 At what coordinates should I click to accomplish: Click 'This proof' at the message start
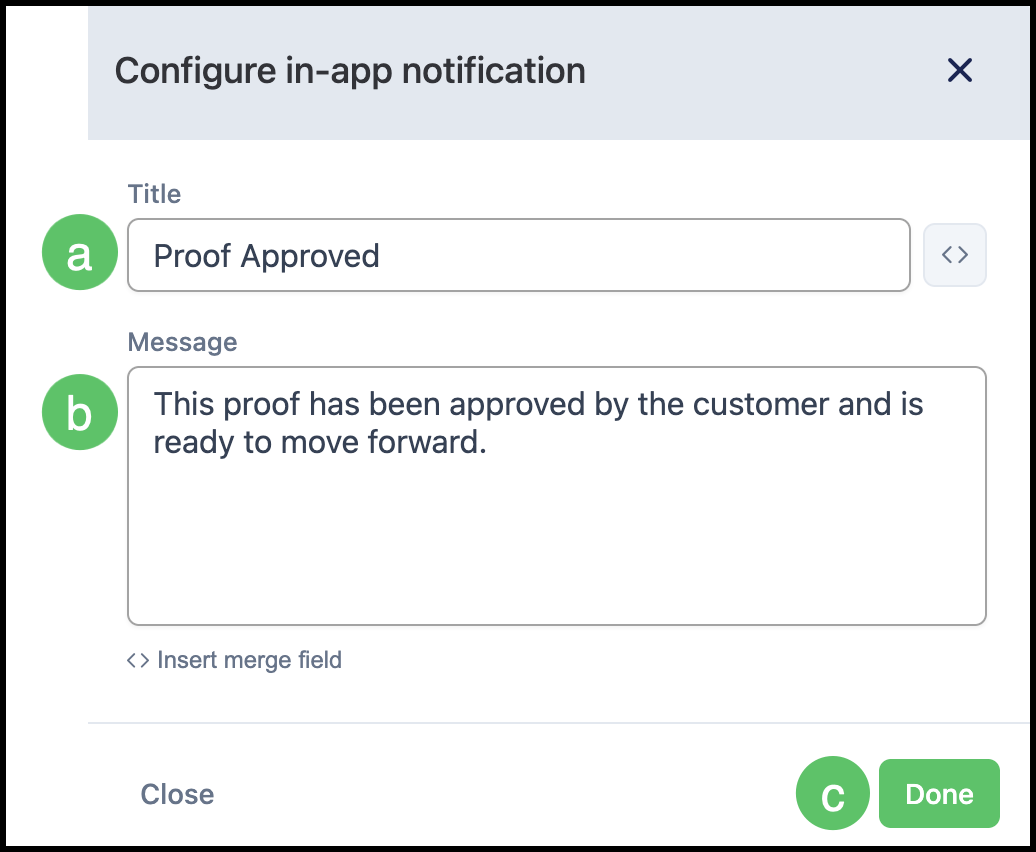coord(227,404)
